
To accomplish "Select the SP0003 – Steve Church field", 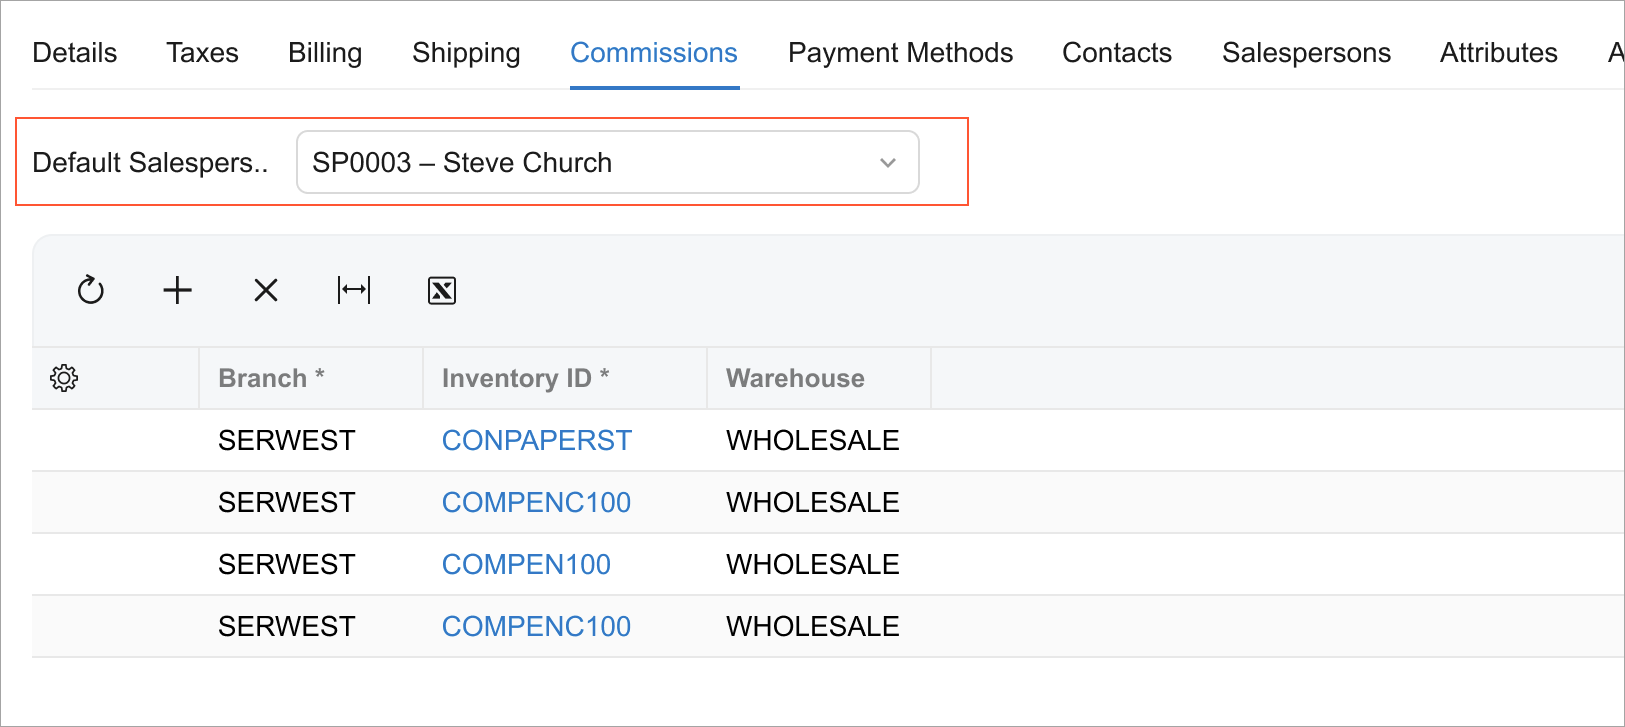I will tap(608, 162).
